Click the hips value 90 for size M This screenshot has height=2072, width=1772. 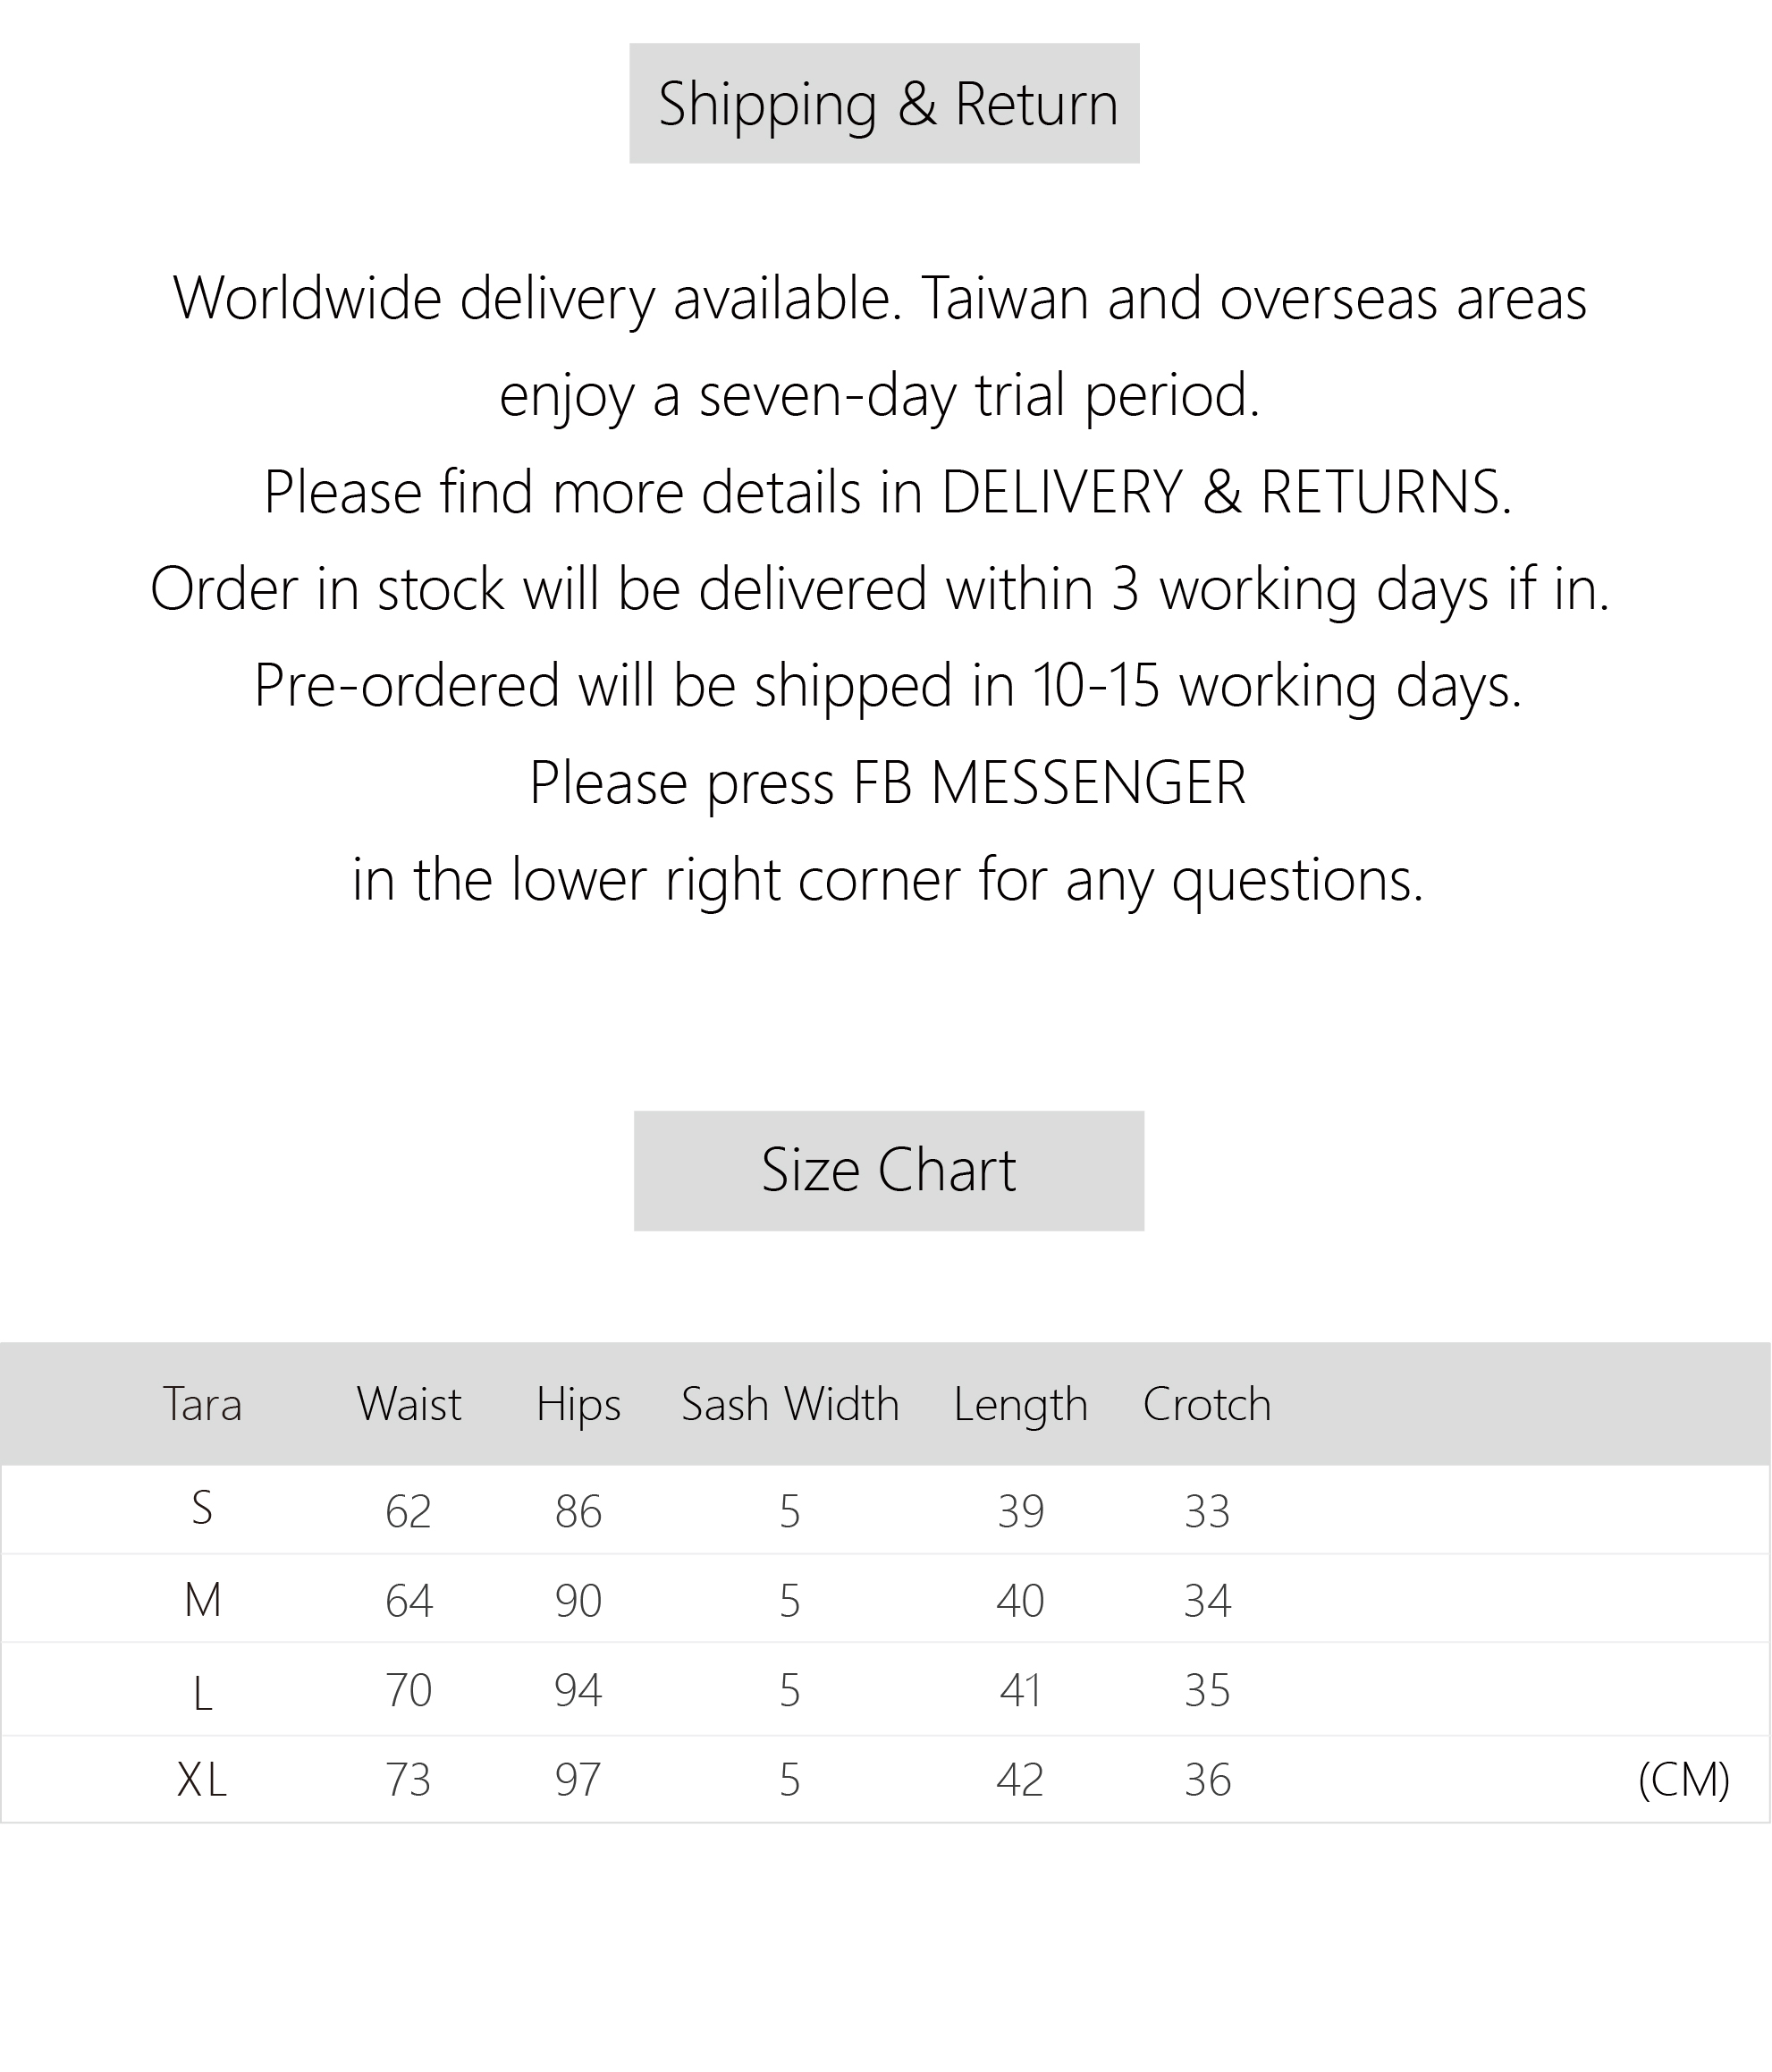[578, 1601]
